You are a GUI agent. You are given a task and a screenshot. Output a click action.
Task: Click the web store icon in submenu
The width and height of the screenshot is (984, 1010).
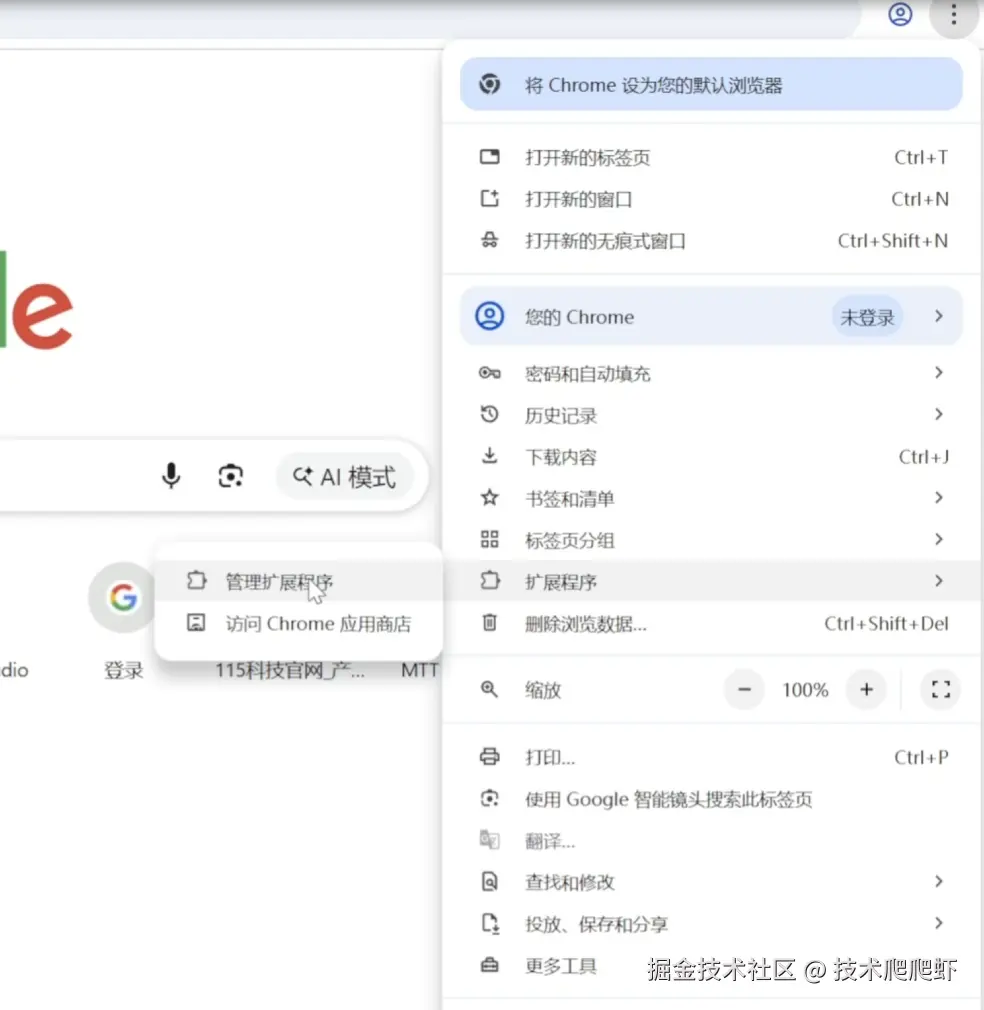pyautogui.click(x=196, y=622)
